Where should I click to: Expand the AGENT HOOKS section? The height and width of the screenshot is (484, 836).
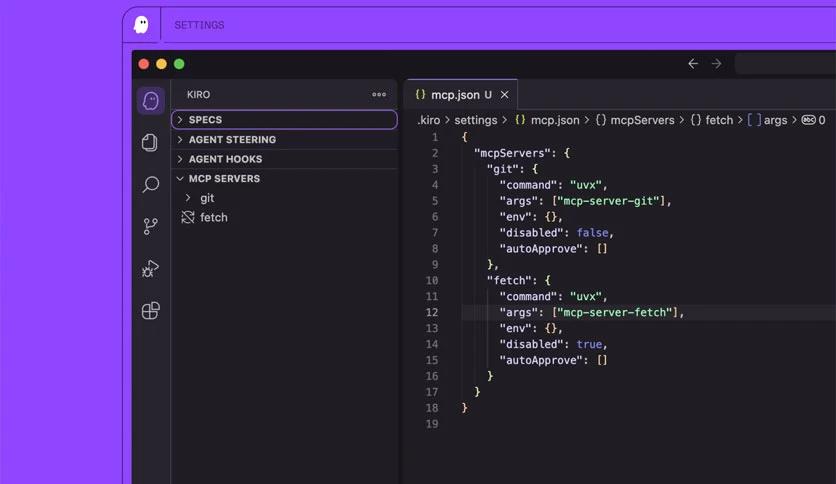(284, 159)
